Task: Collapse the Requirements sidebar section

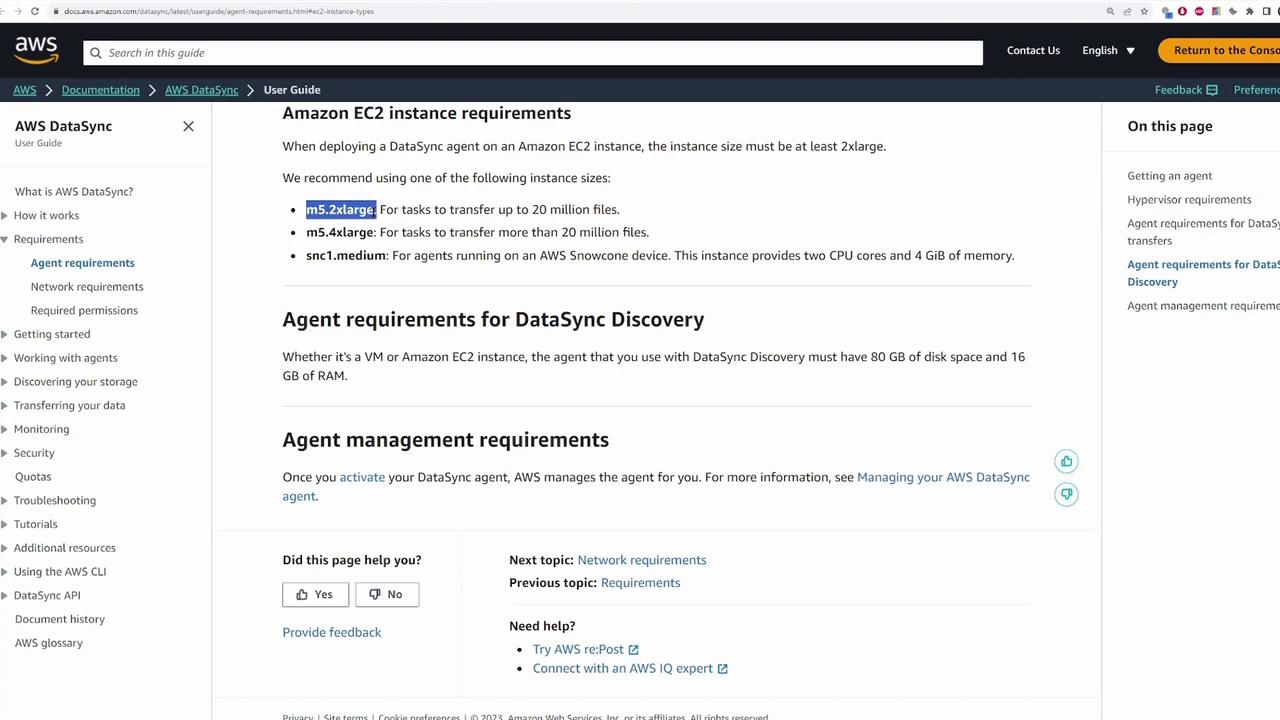Action: coord(6,239)
